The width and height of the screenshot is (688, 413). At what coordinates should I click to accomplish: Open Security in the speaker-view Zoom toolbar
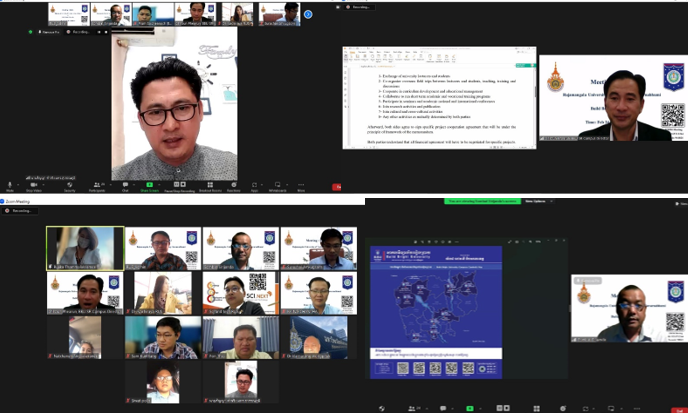click(70, 187)
